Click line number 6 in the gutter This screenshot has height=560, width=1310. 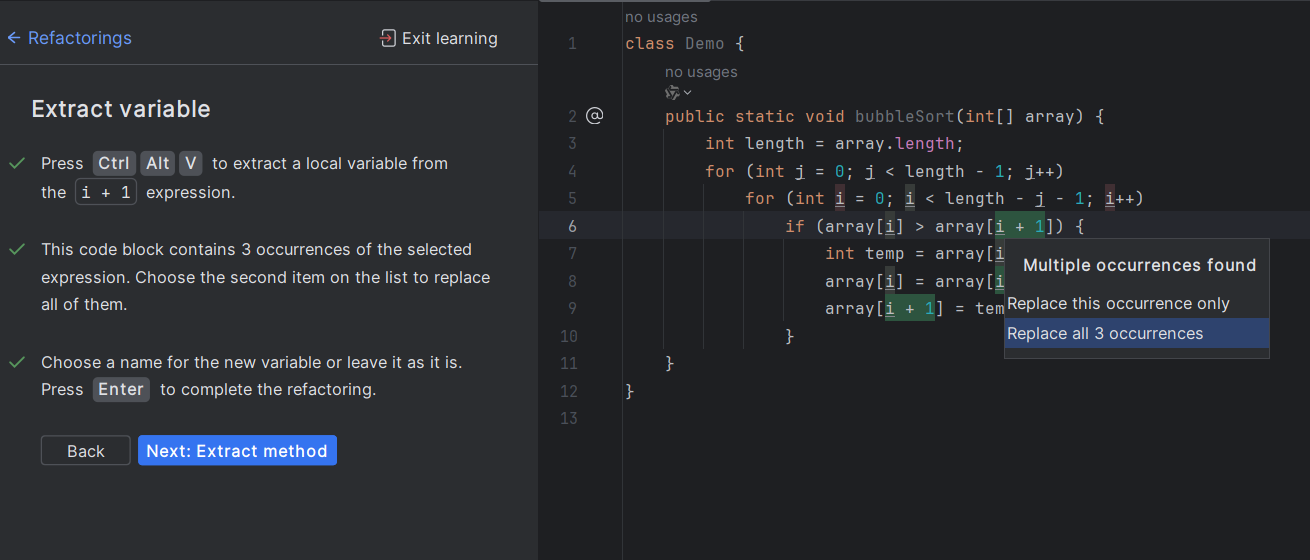572,226
